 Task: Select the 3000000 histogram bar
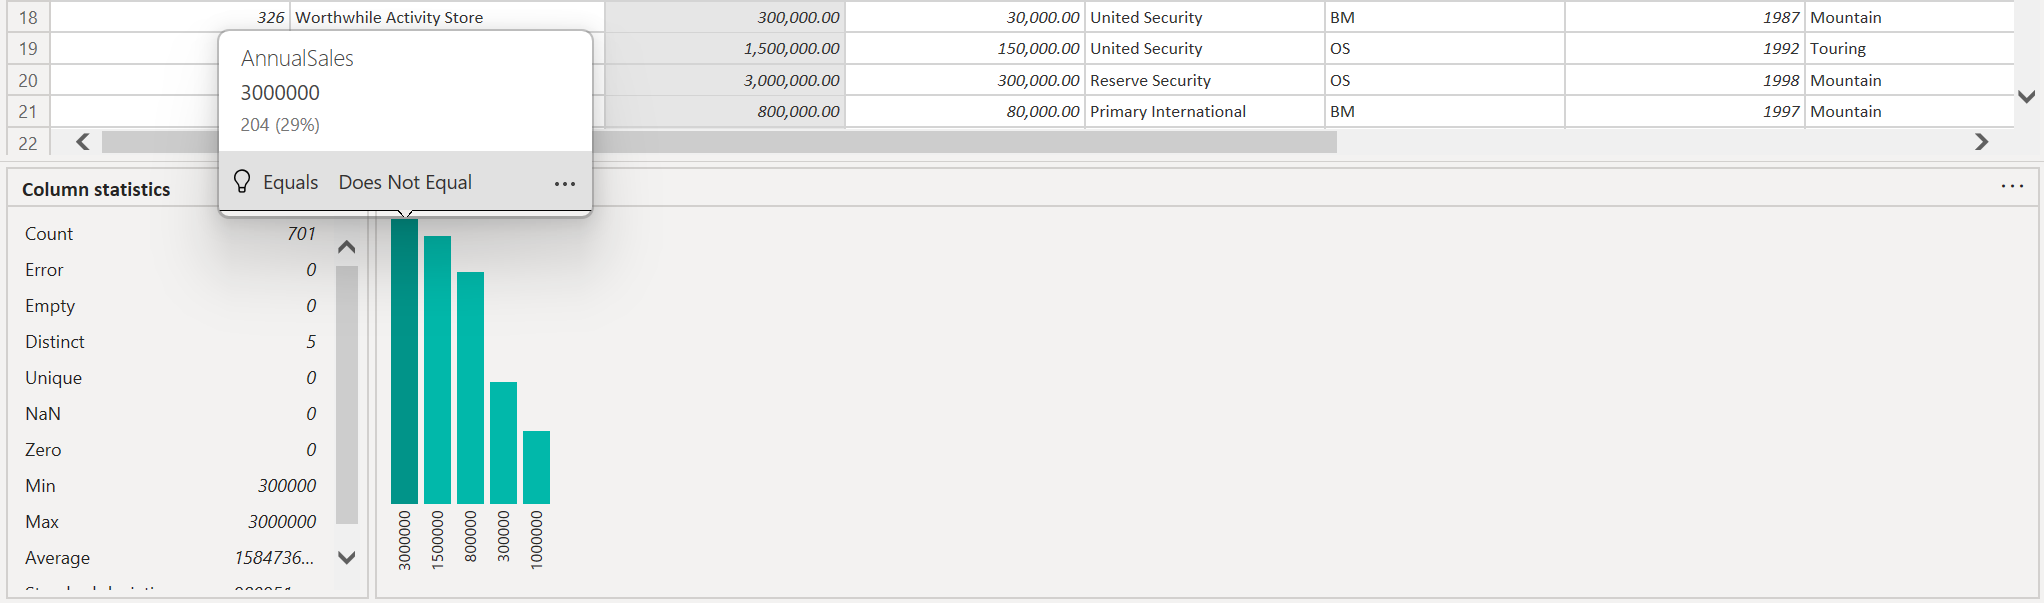coord(404,362)
